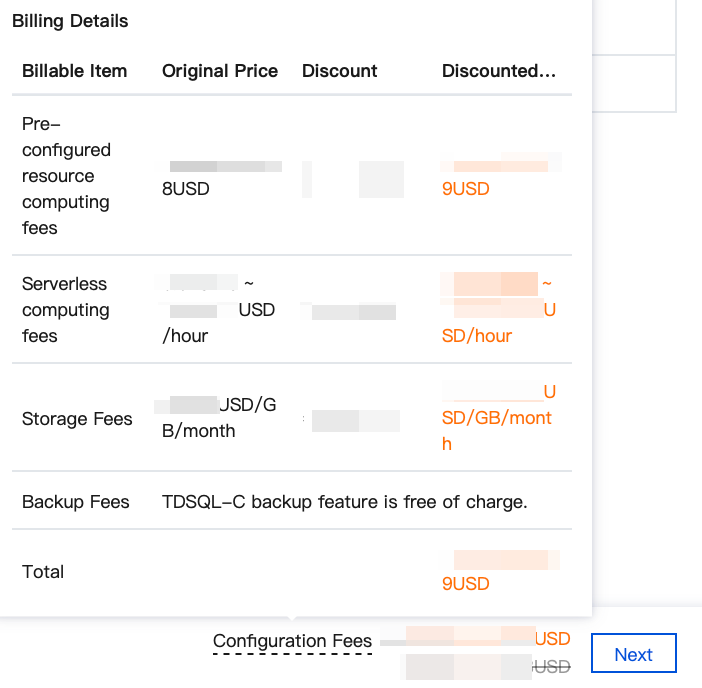Click the pre-configured original price 8USD

[x=186, y=188]
